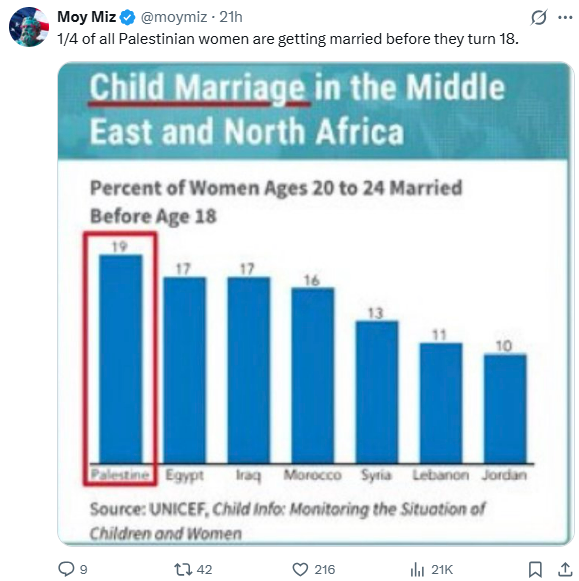Screen dimensions: 579x581
Task: Click the blue verified badge
Action: click(x=128, y=17)
